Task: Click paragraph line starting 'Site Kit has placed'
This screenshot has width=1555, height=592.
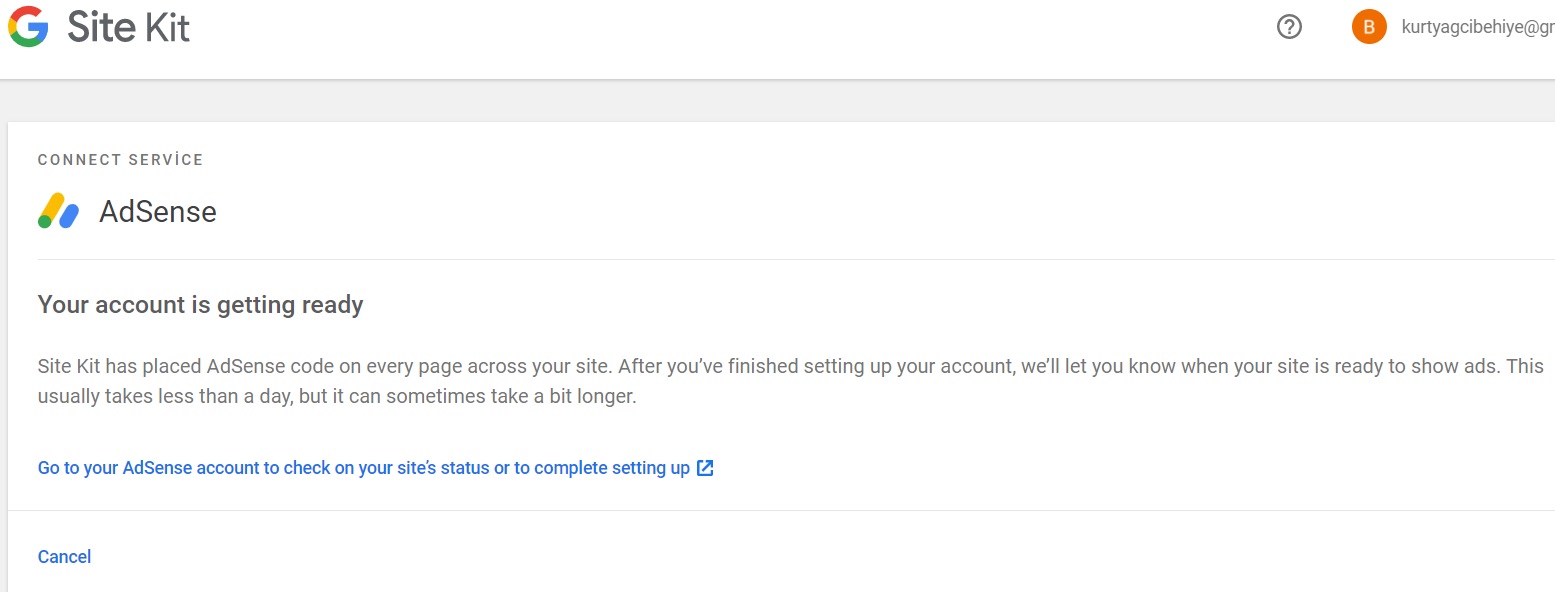Action: pos(791,366)
